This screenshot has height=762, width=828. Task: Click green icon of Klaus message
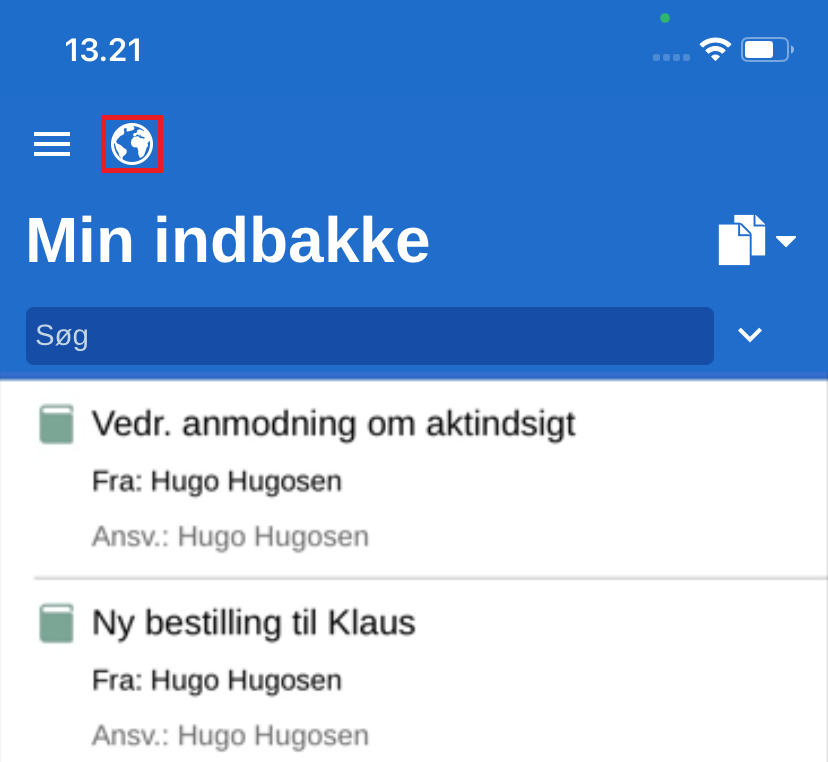pos(57,624)
